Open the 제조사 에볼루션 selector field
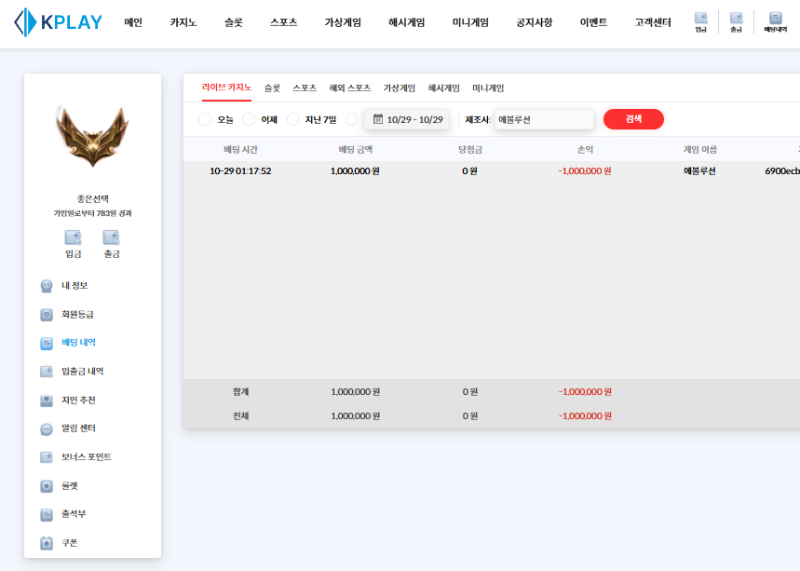The image size is (800, 571). [543, 119]
